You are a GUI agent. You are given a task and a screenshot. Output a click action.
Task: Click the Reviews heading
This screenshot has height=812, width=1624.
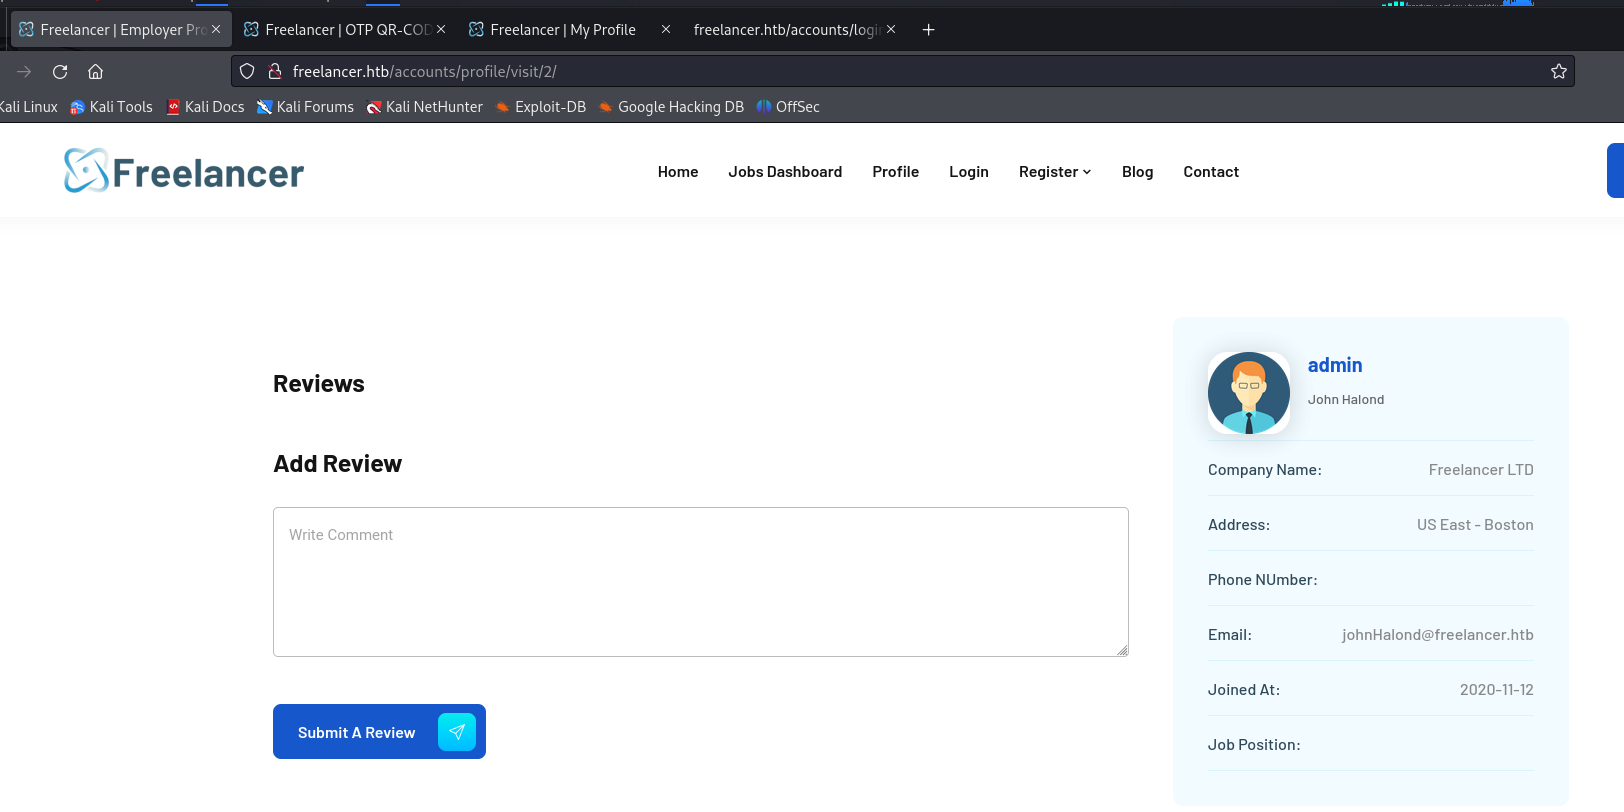[319, 384]
